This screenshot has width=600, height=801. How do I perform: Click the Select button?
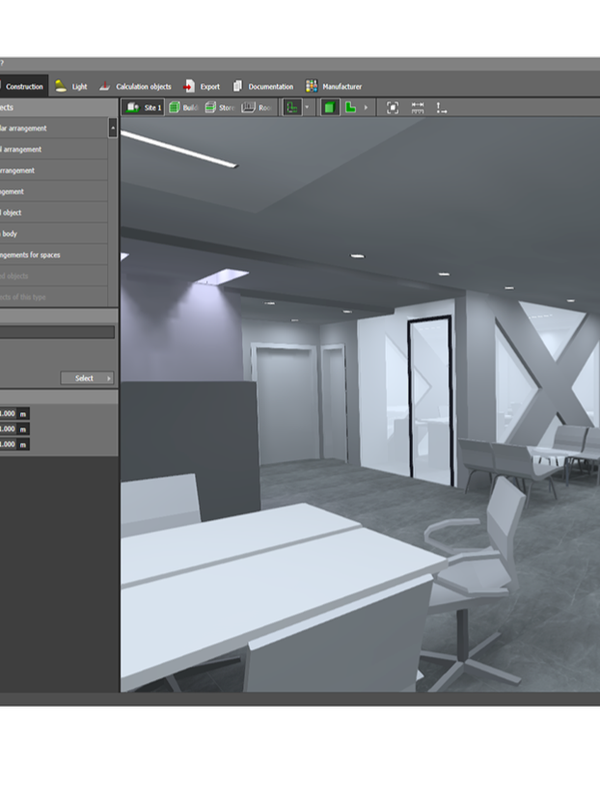87,378
